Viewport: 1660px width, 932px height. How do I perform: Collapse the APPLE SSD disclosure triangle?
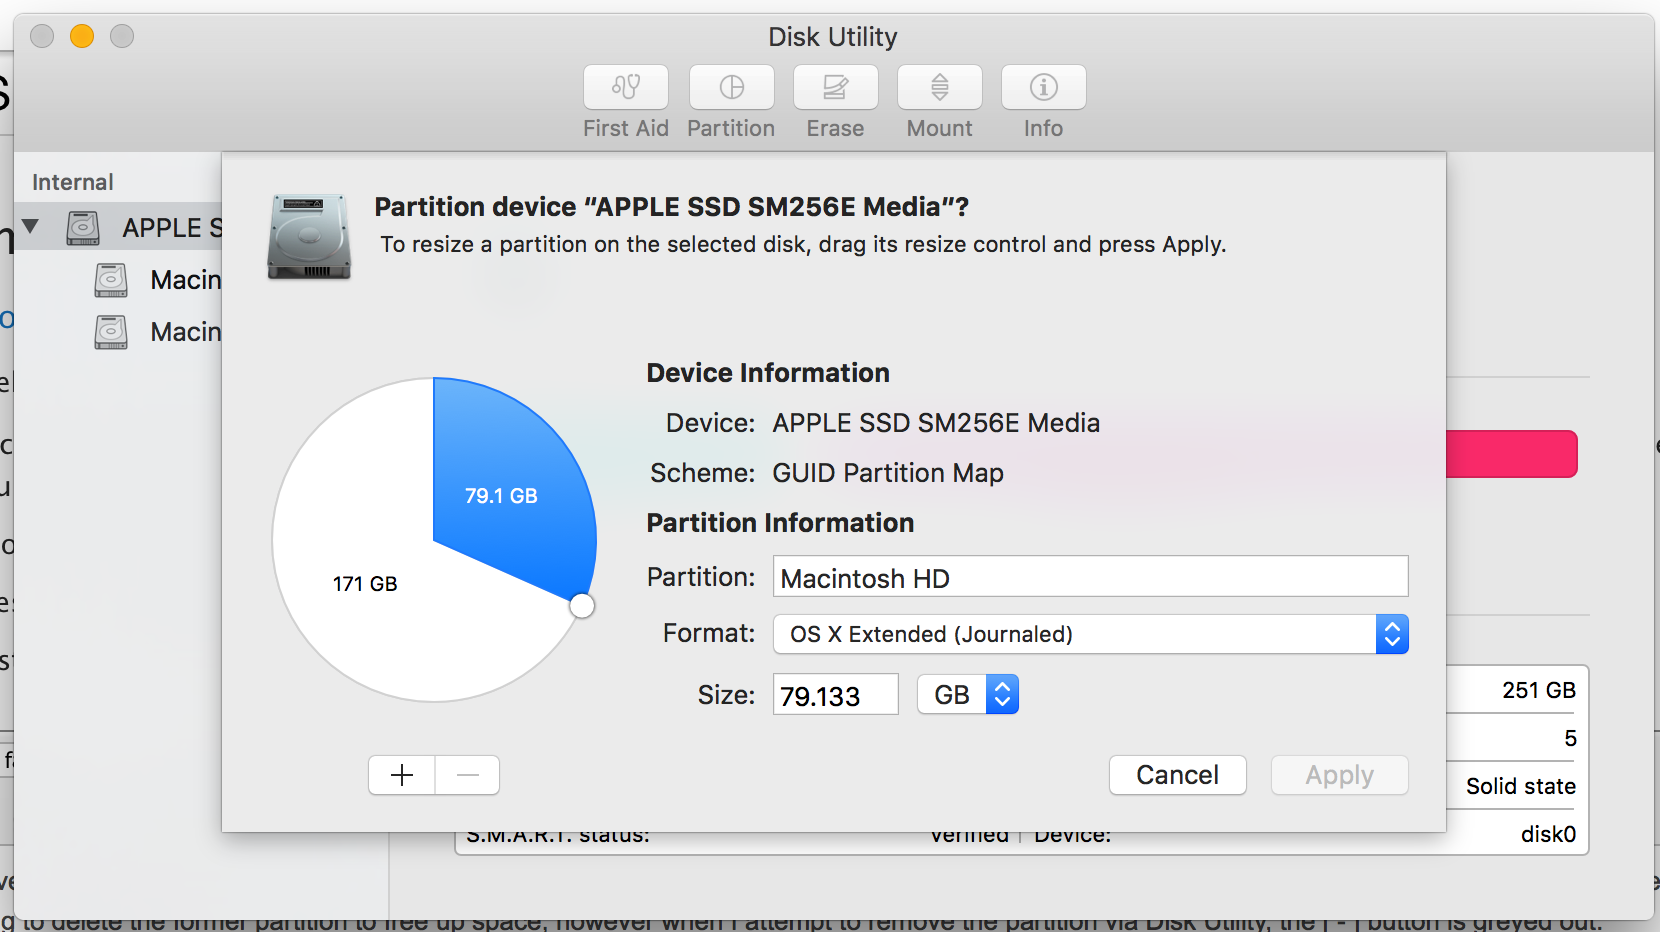tap(31, 227)
